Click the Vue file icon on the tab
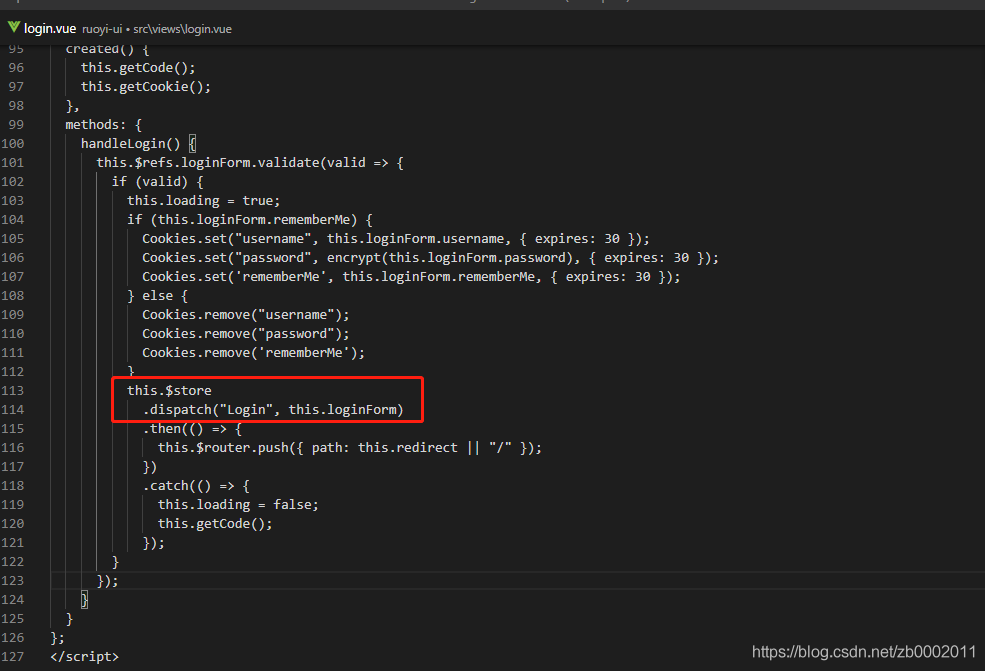Viewport: 985px width, 671px height. (x=14, y=27)
